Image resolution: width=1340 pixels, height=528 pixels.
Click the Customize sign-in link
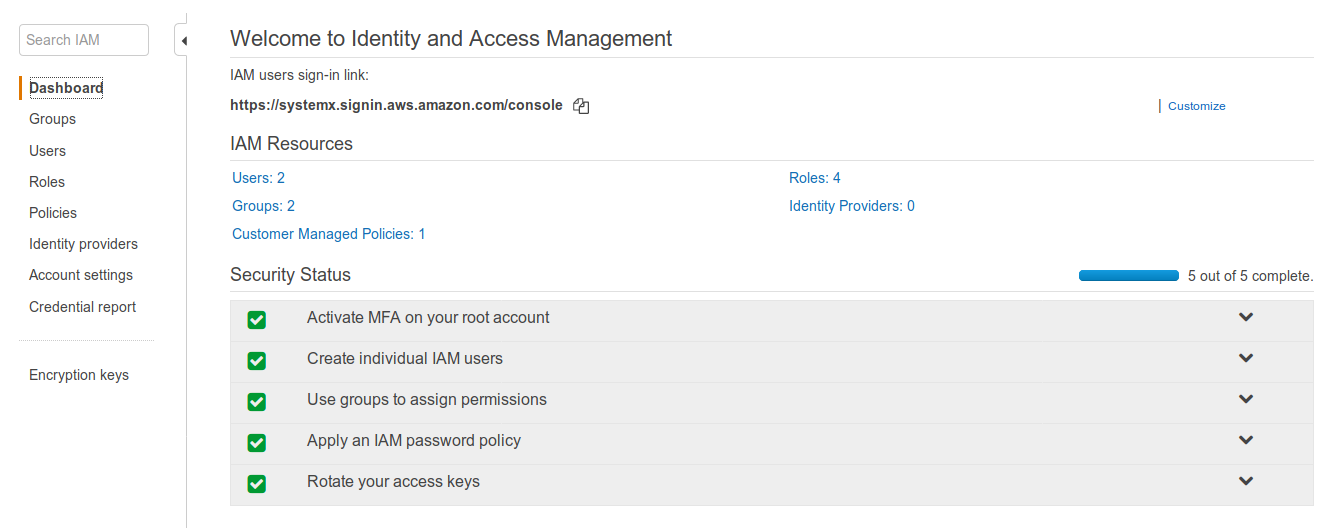tap(1196, 106)
